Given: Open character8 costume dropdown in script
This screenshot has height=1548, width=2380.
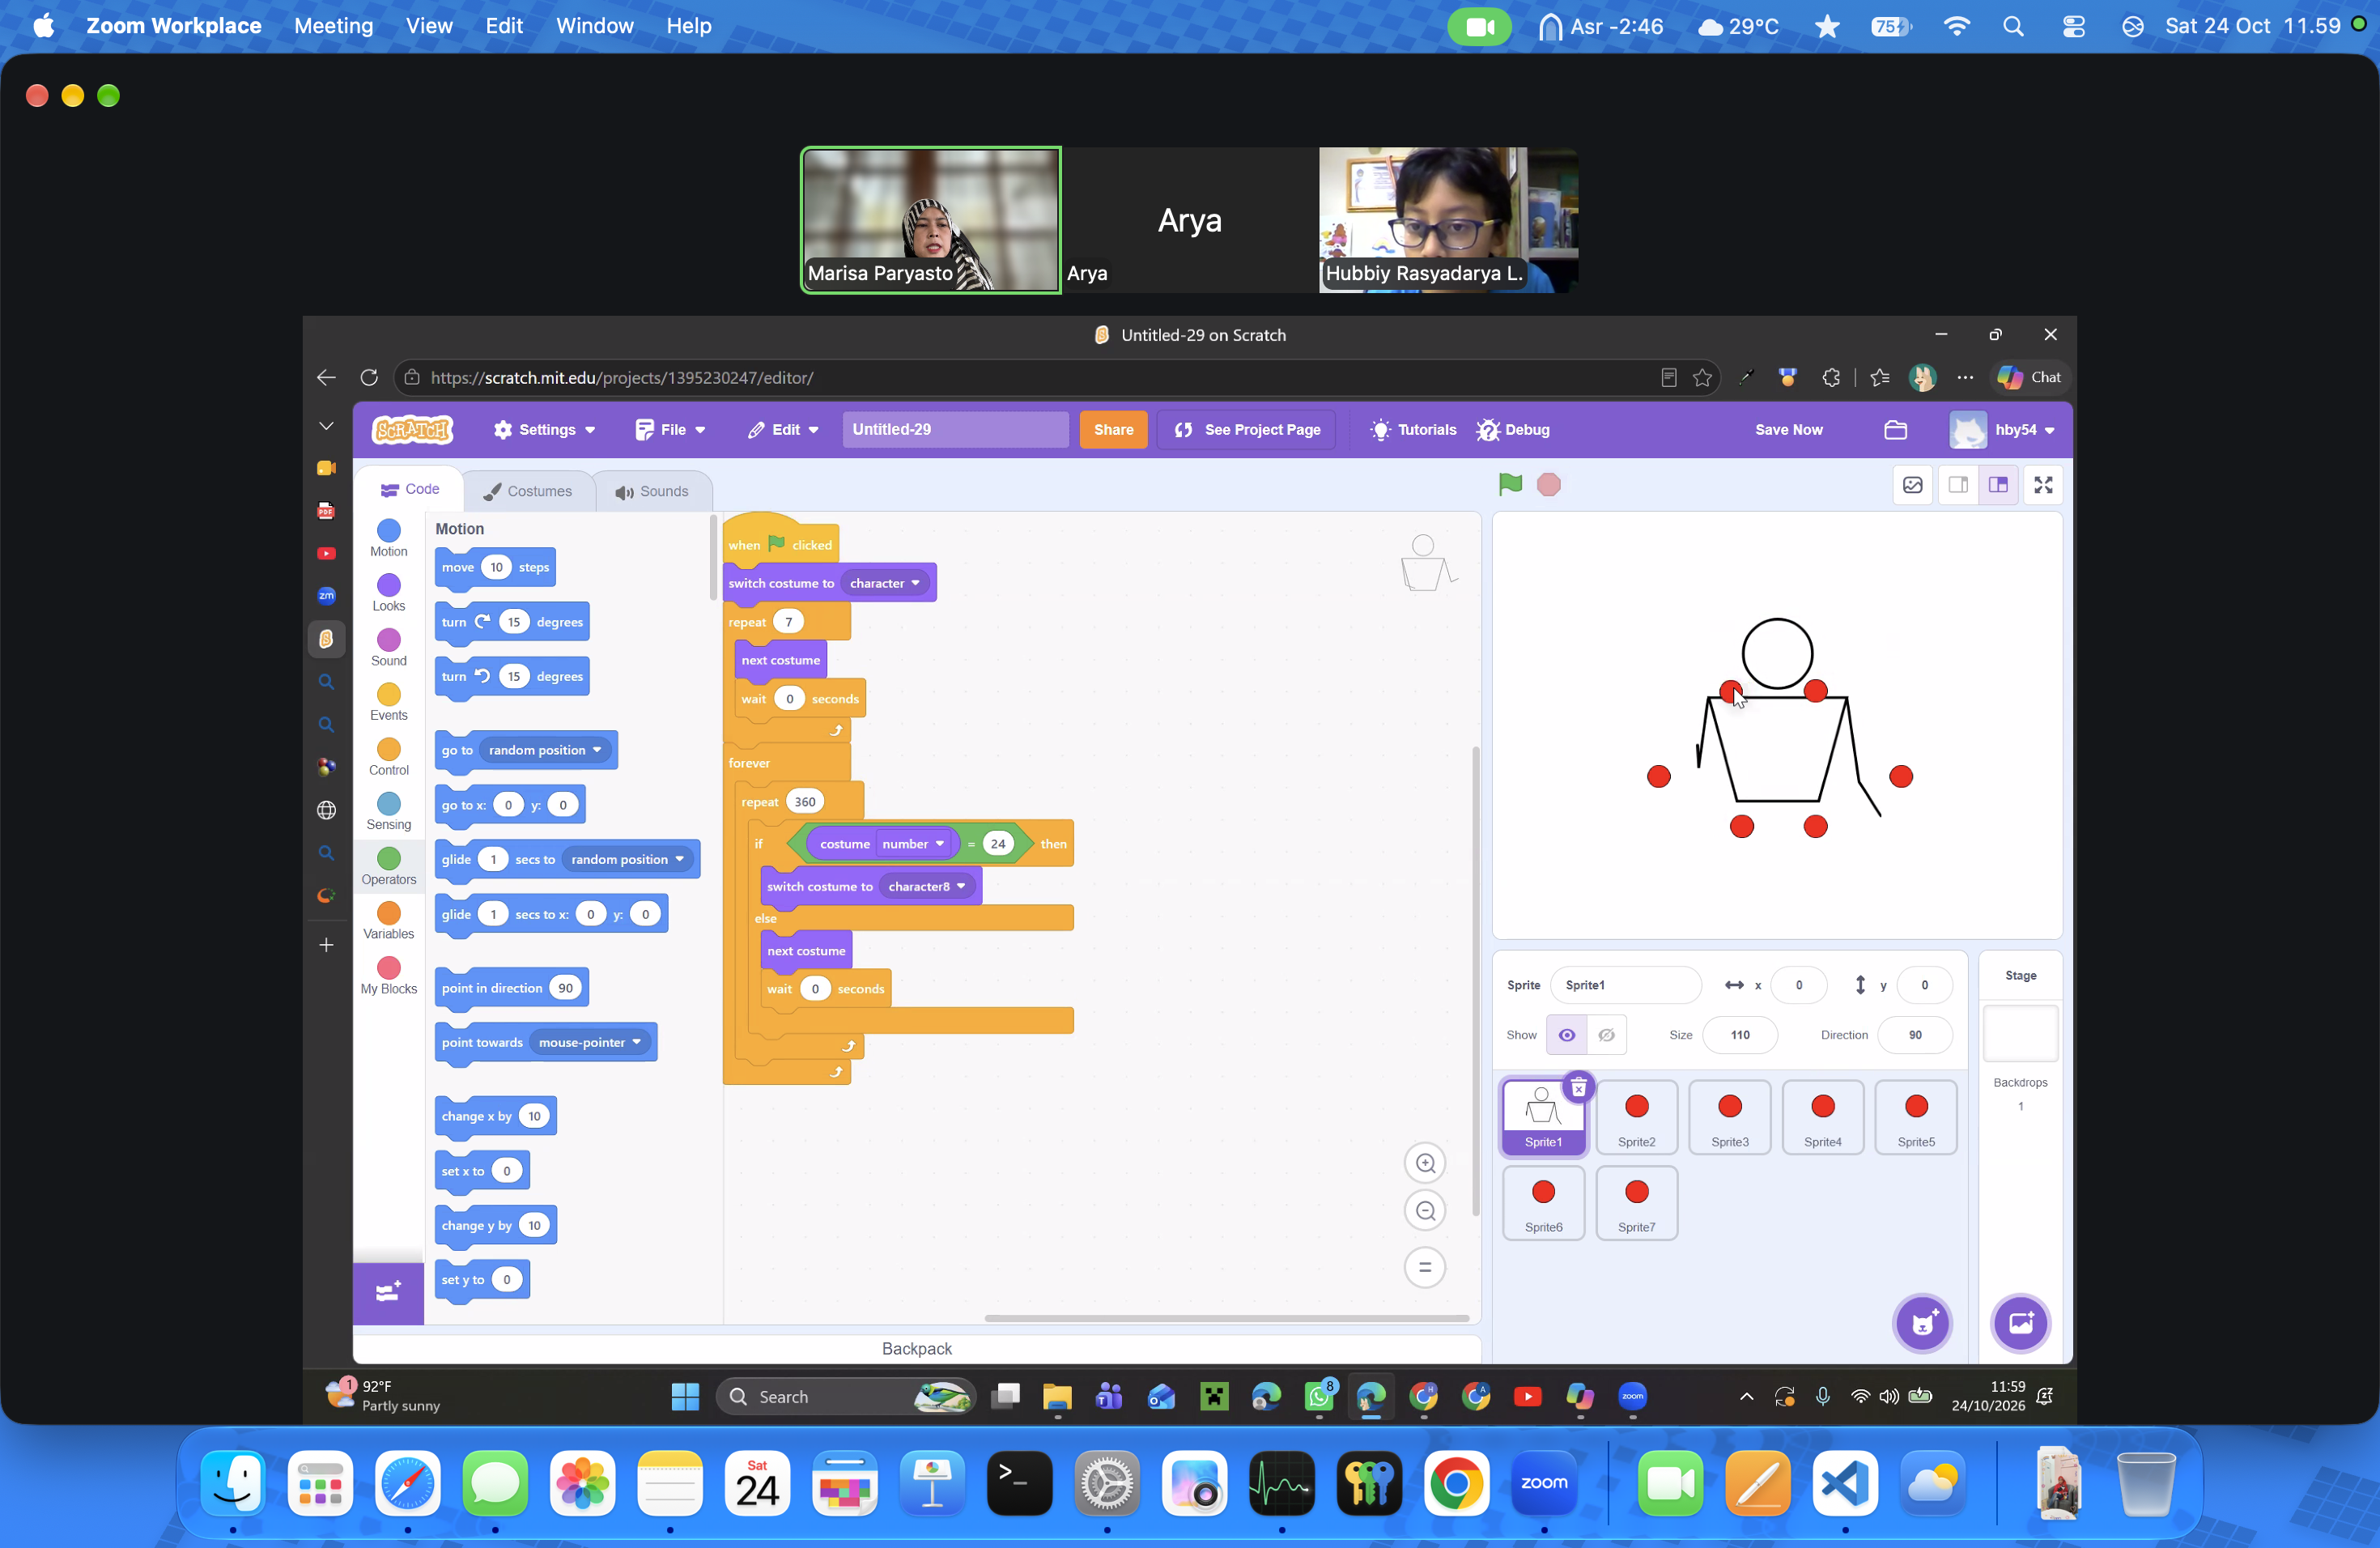Looking at the screenshot, I should (927, 886).
